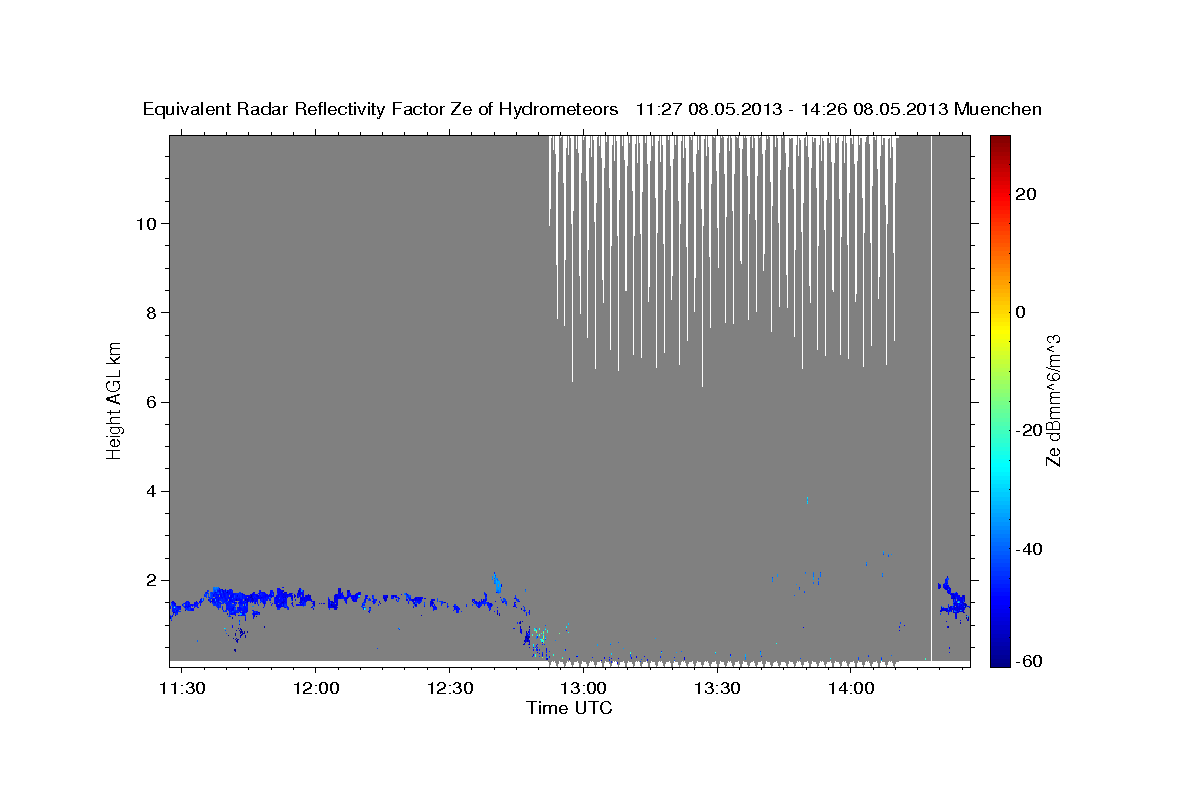Click the time tick label '14:00'
Screen dimensions: 1200x800
850,688
